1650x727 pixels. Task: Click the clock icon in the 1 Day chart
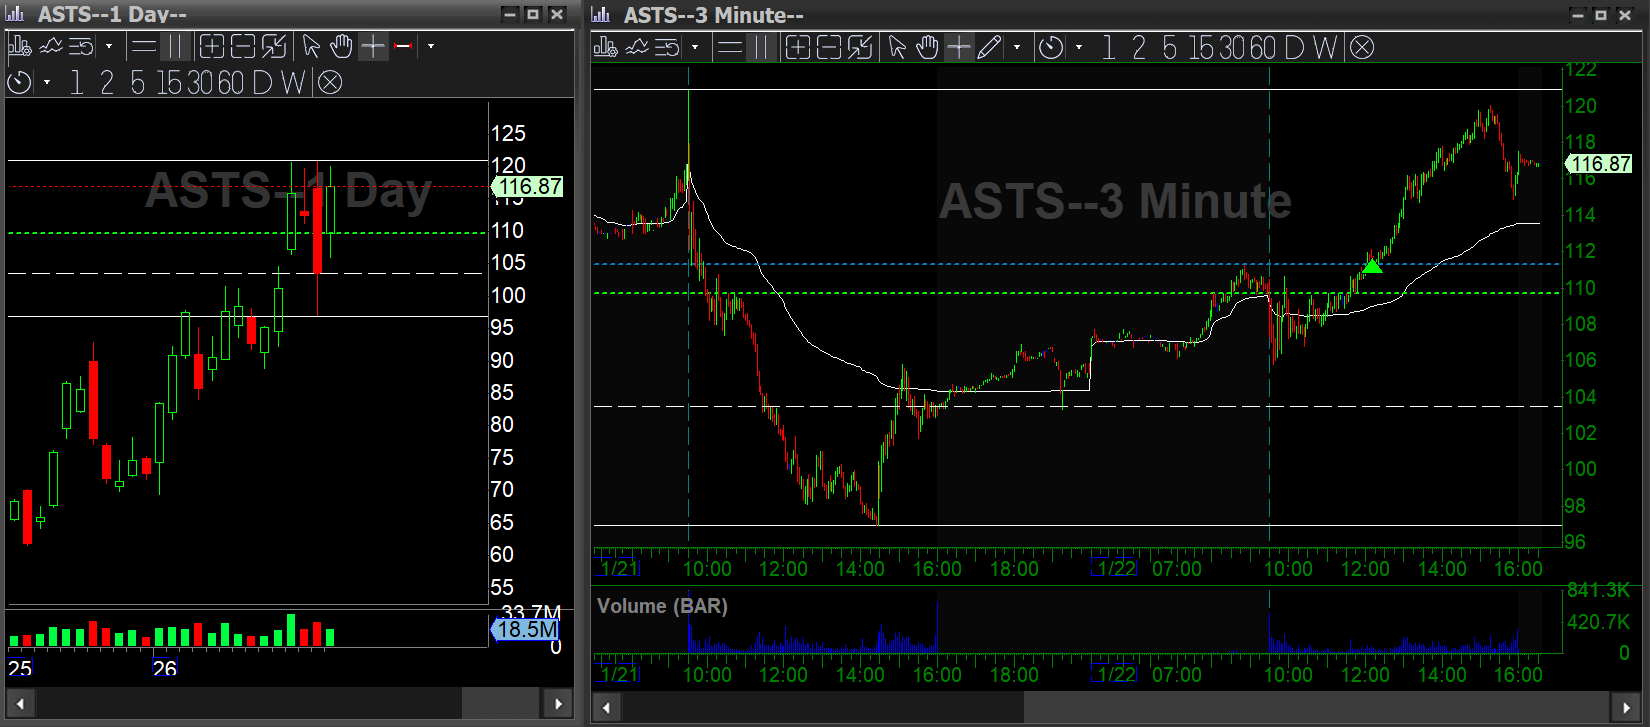[20, 83]
